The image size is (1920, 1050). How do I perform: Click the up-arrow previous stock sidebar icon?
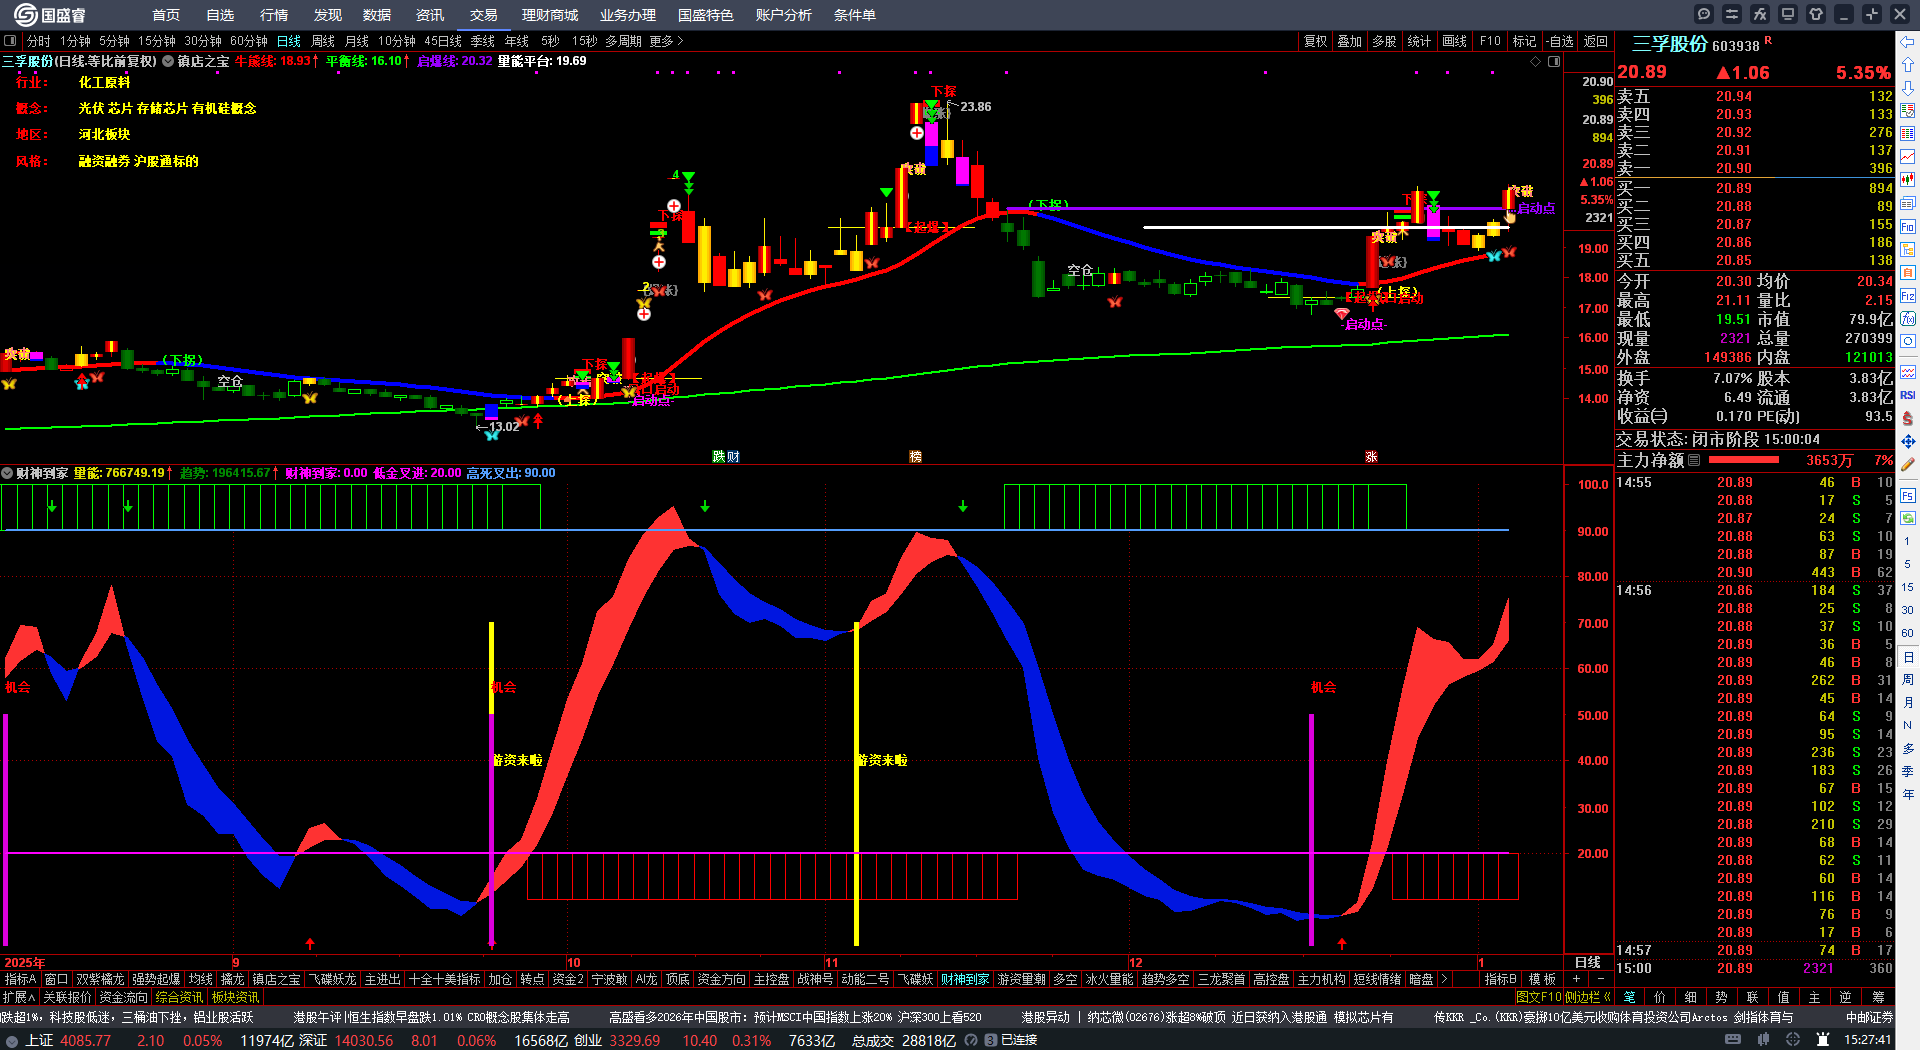[x=1908, y=65]
